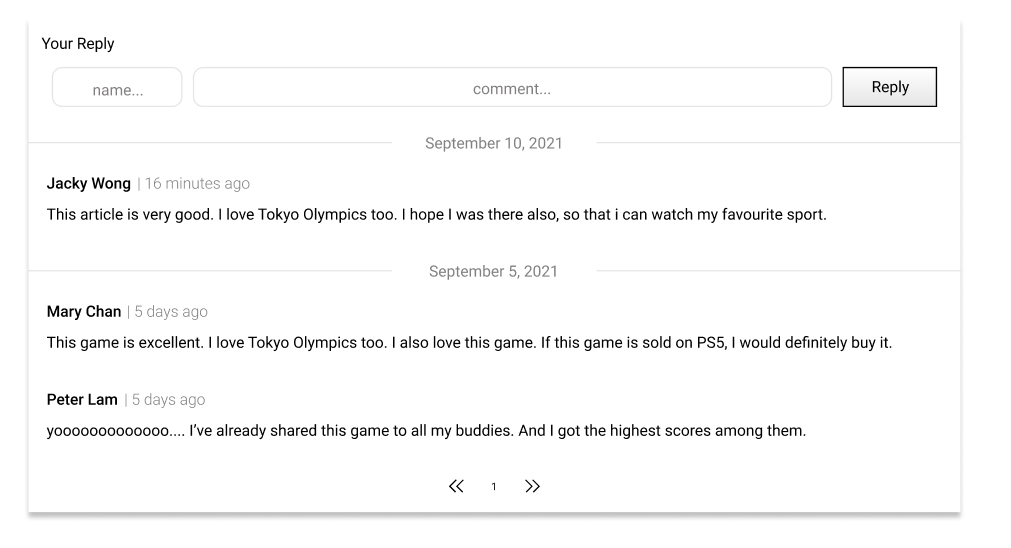Go to the next comments page
The height and width of the screenshot is (548, 1011).
click(532, 486)
